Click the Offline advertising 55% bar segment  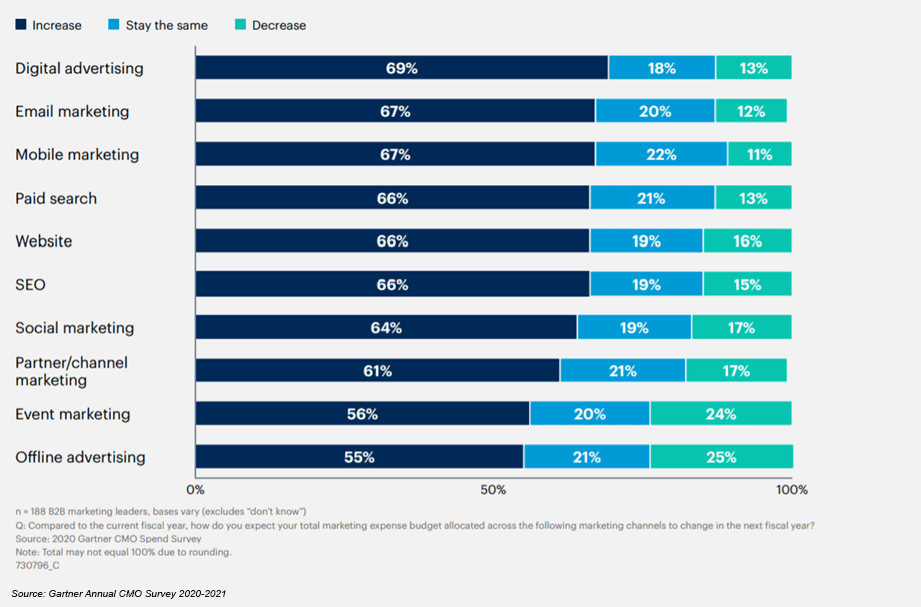click(359, 457)
